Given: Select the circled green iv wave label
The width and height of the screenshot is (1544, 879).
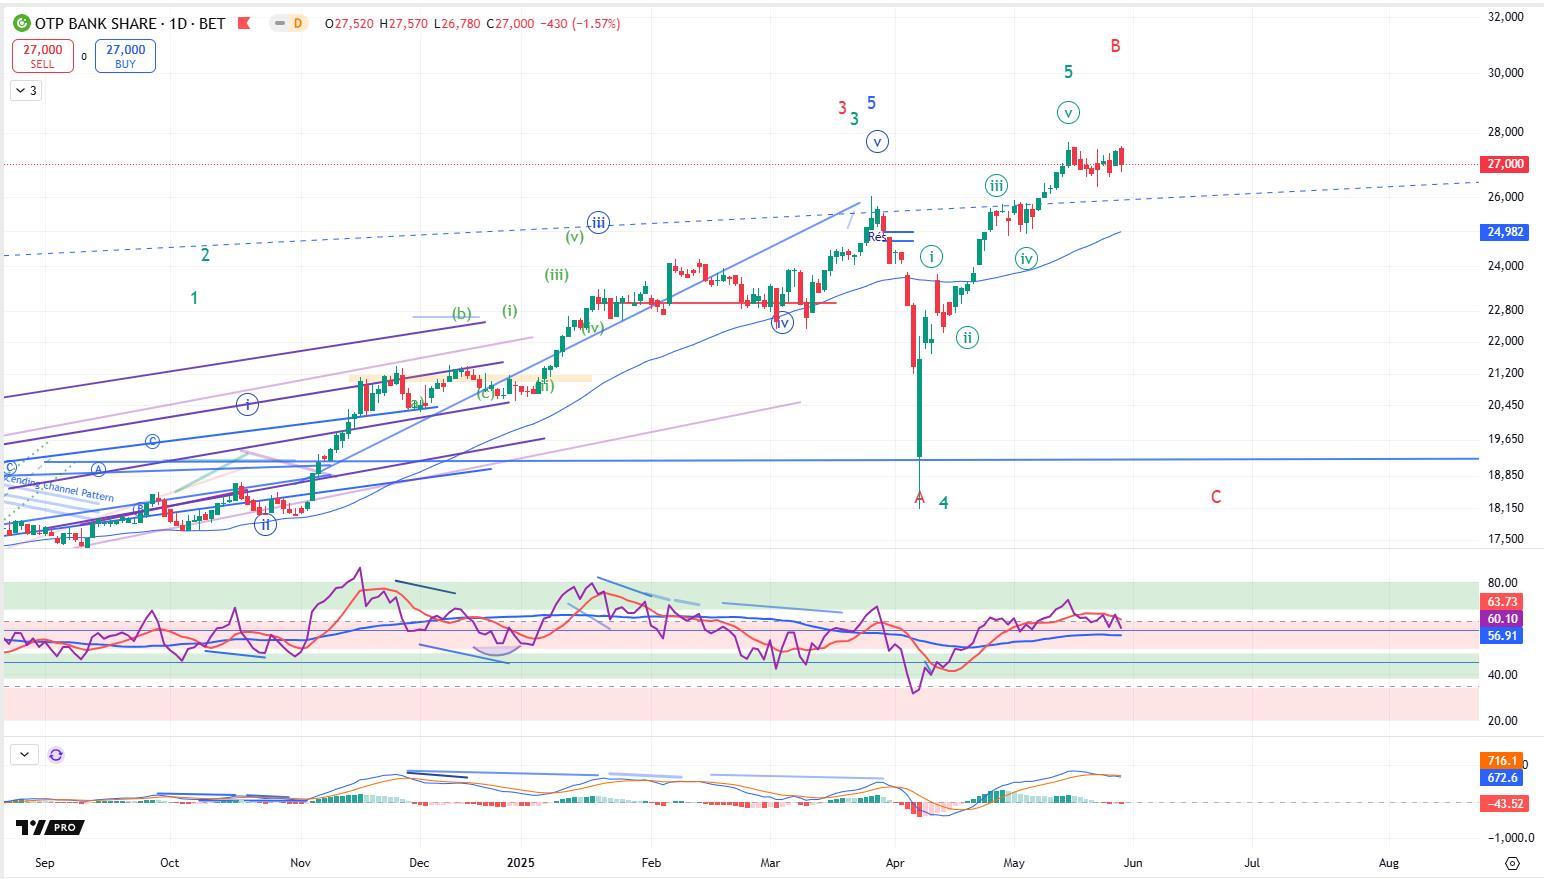Looking at the screenshot, I should [1026, 258].
